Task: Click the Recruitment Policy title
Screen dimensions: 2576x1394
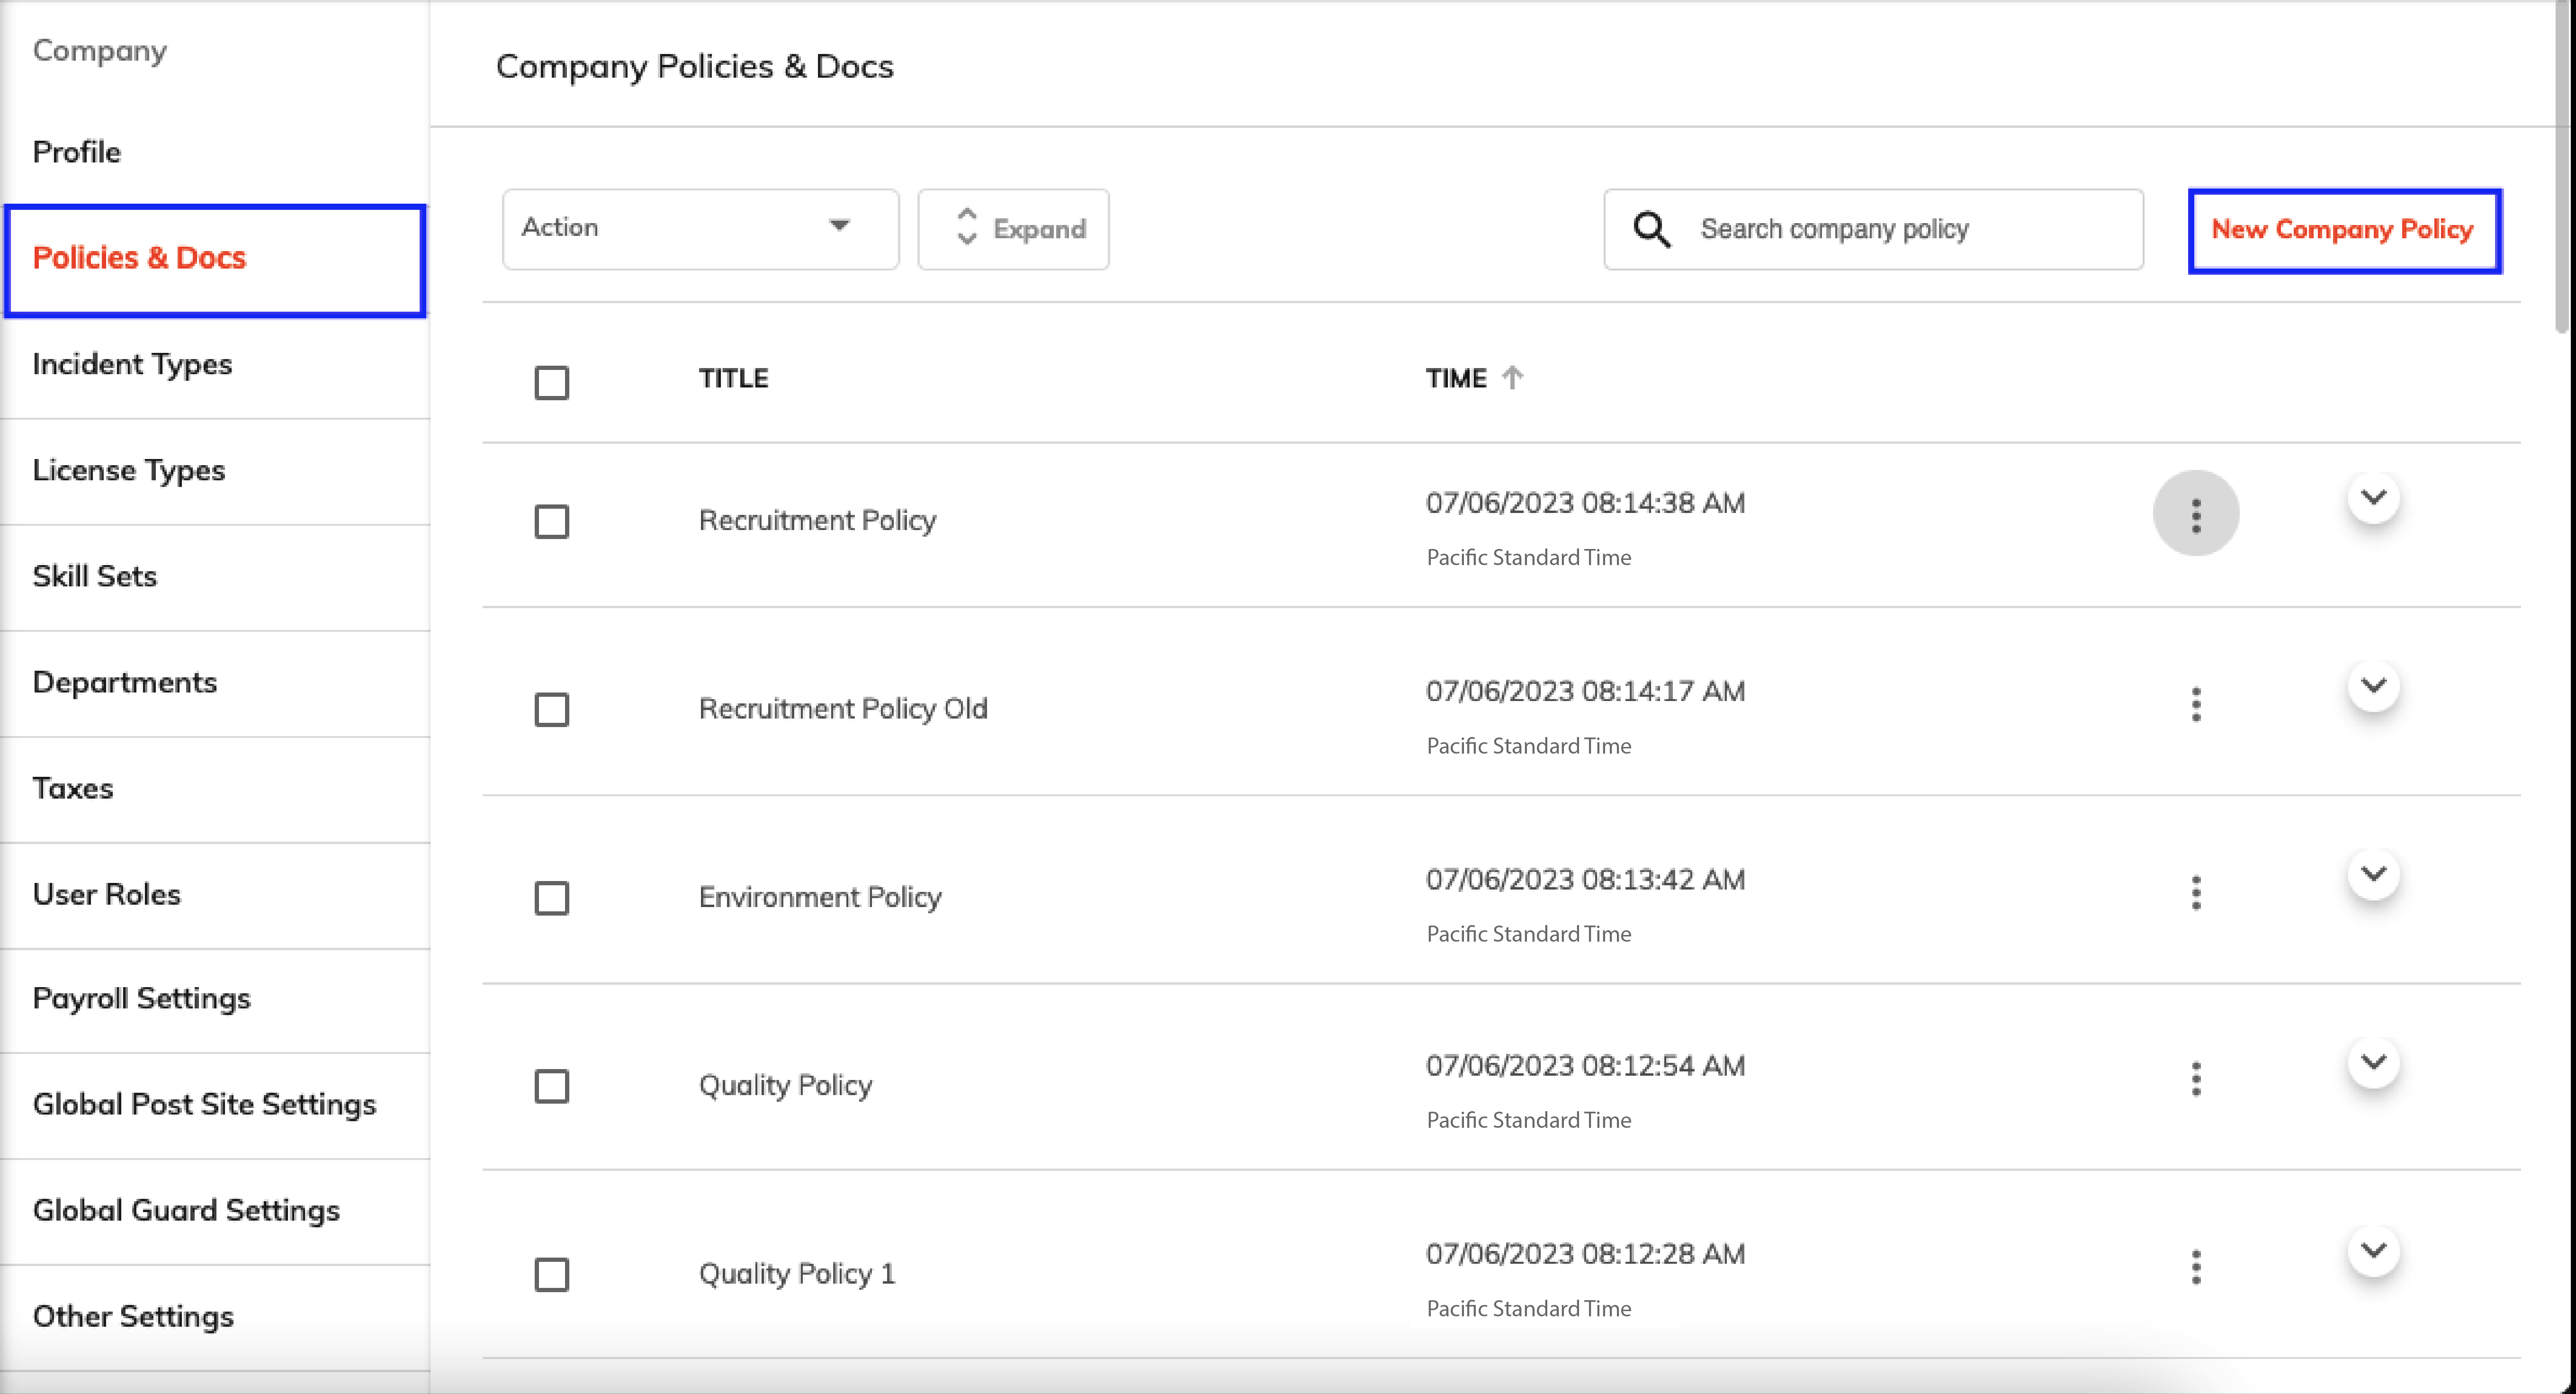Action: click(x=817, y=520)
